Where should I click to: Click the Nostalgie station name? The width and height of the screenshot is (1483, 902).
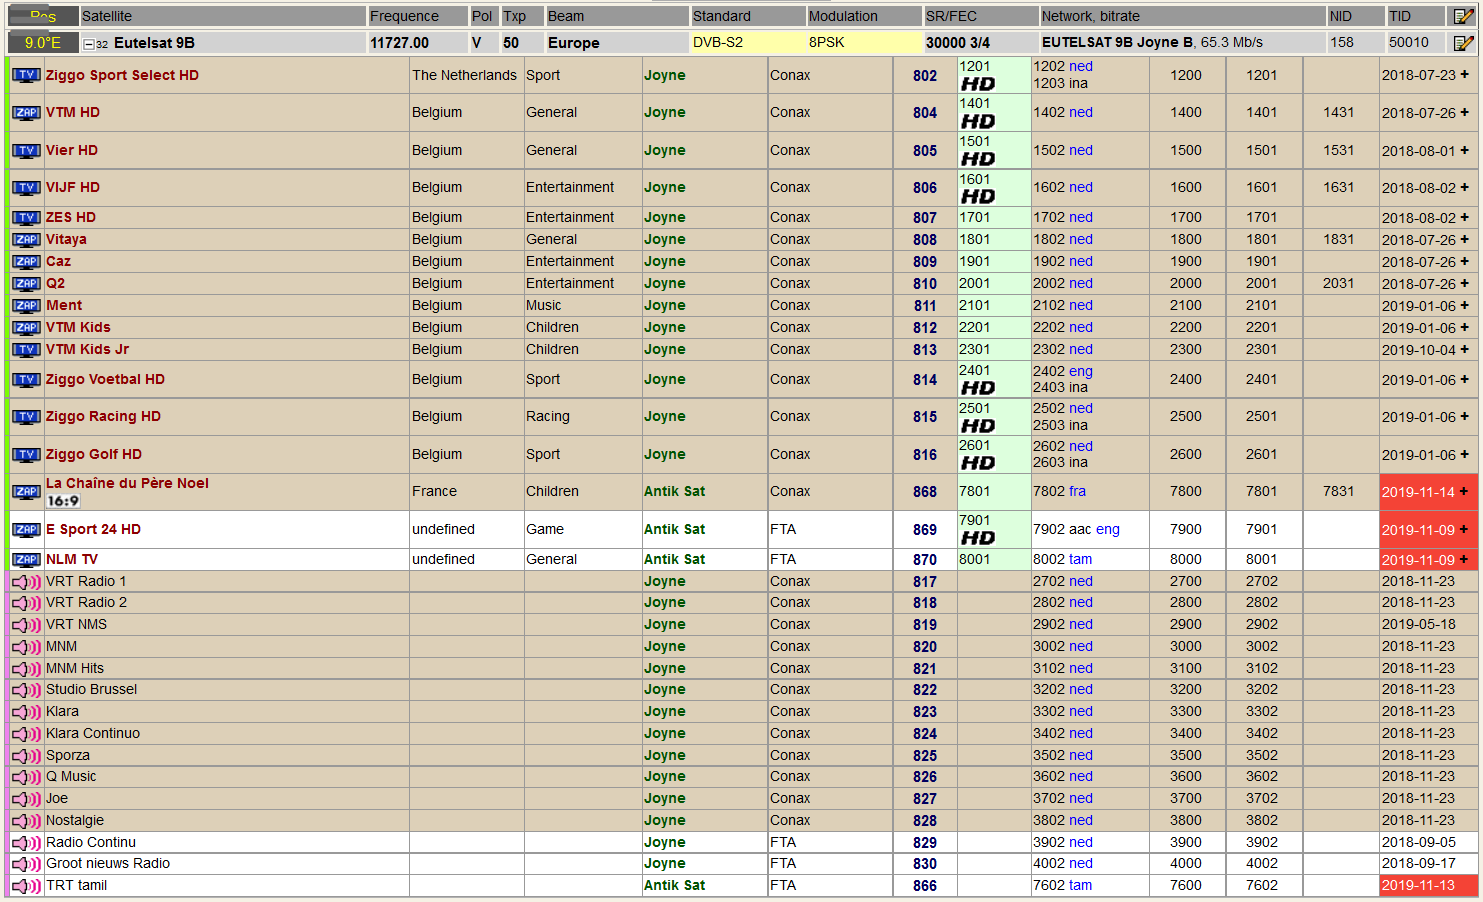point(75,820)
